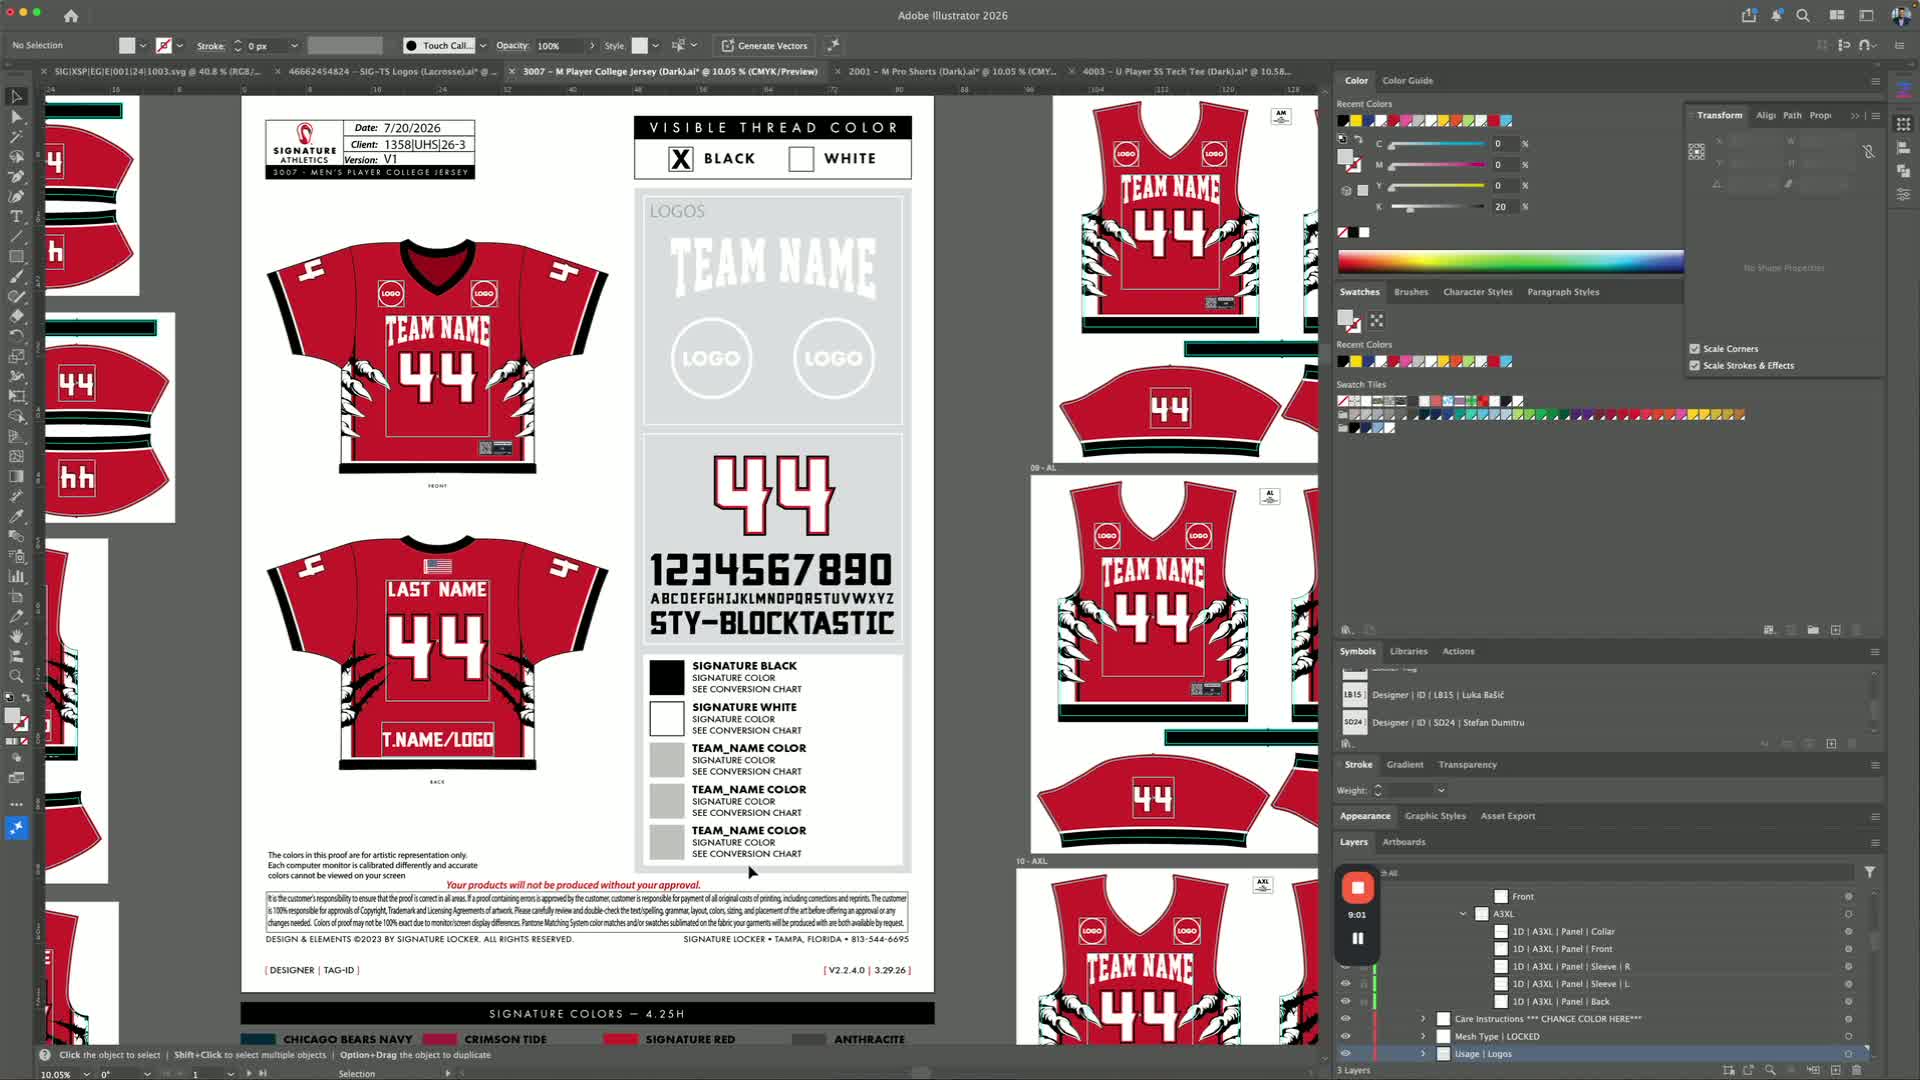Switch to the Artboards tab
The height and width of the screenshot is (1080, 1920).
coord(1404,842)
